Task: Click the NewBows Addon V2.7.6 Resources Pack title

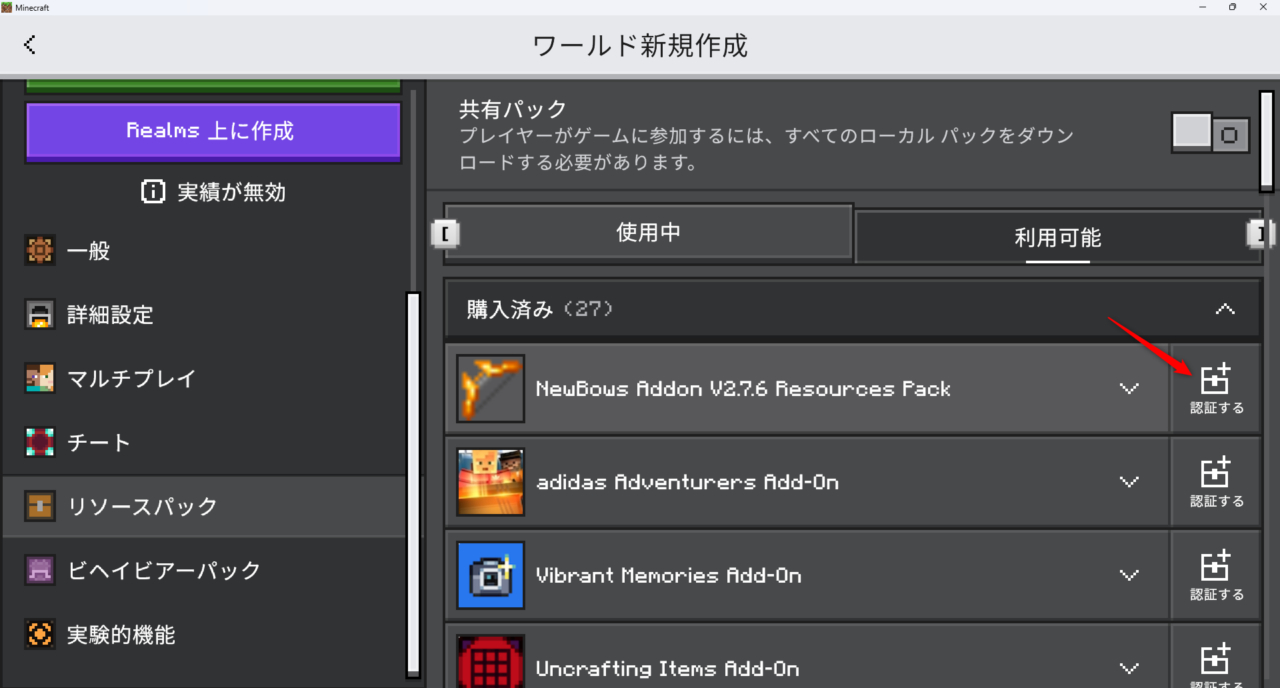Action: coord(743,389)
